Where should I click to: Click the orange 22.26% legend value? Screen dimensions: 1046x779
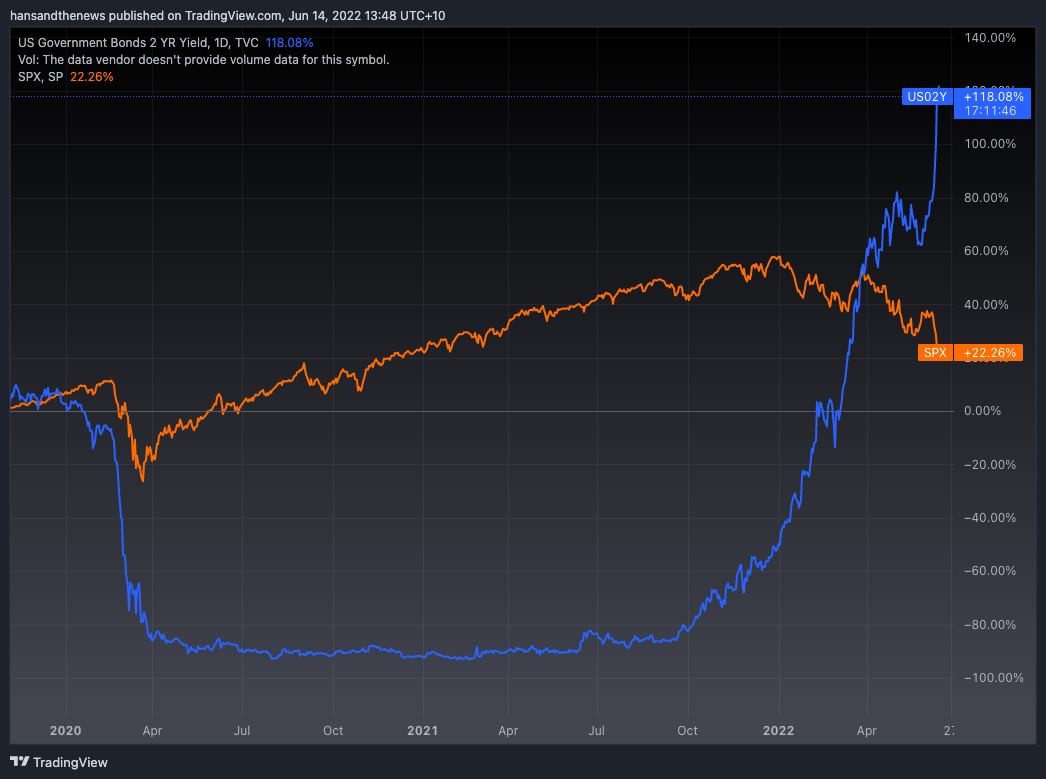pyautogui.click(x=91, y=76)
